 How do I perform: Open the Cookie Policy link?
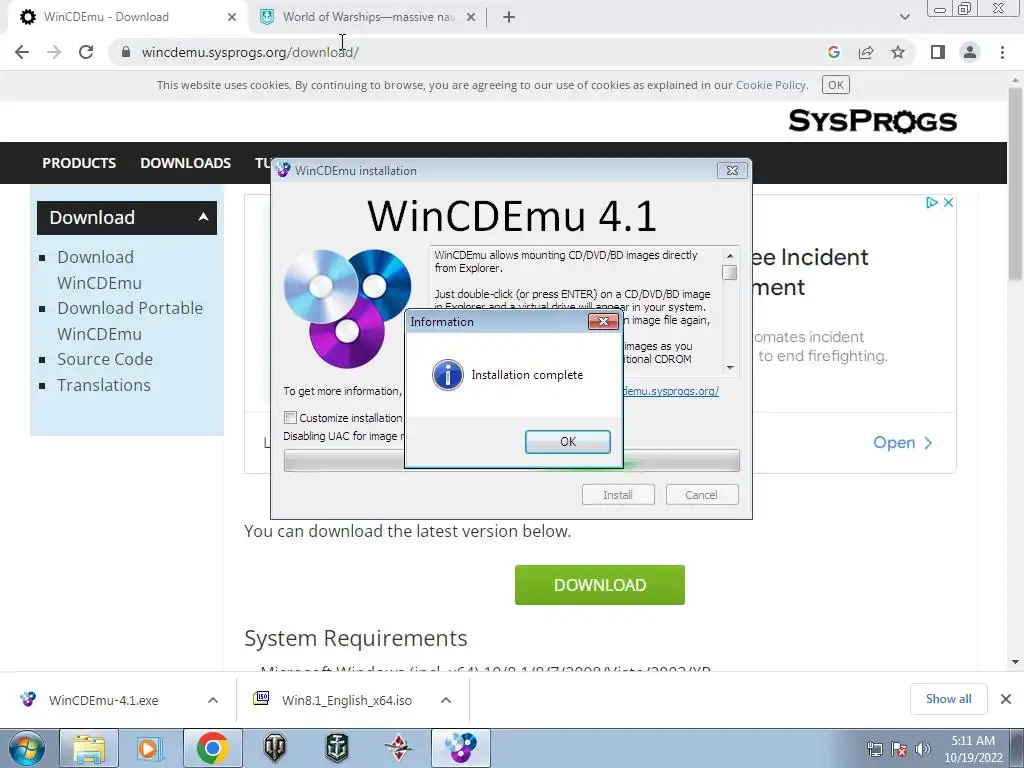771,85
